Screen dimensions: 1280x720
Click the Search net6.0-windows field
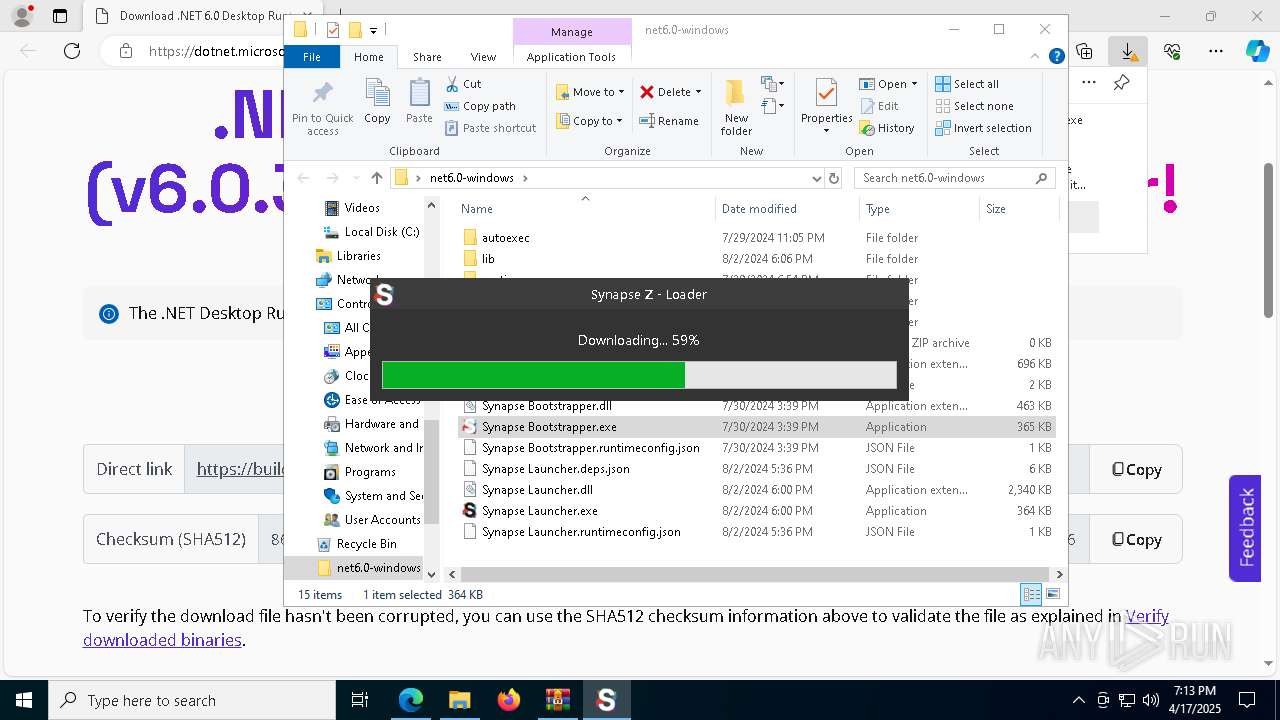point(954,178)
